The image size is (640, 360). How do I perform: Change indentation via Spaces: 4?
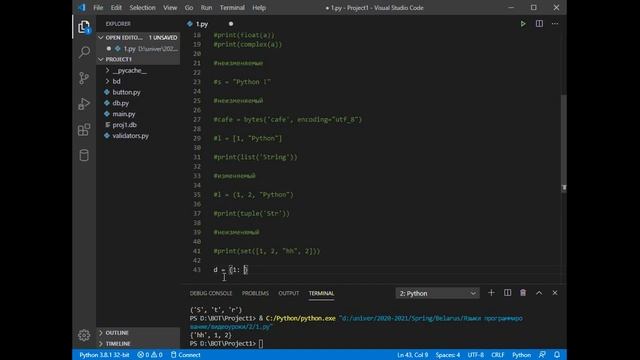click(448, 355)
